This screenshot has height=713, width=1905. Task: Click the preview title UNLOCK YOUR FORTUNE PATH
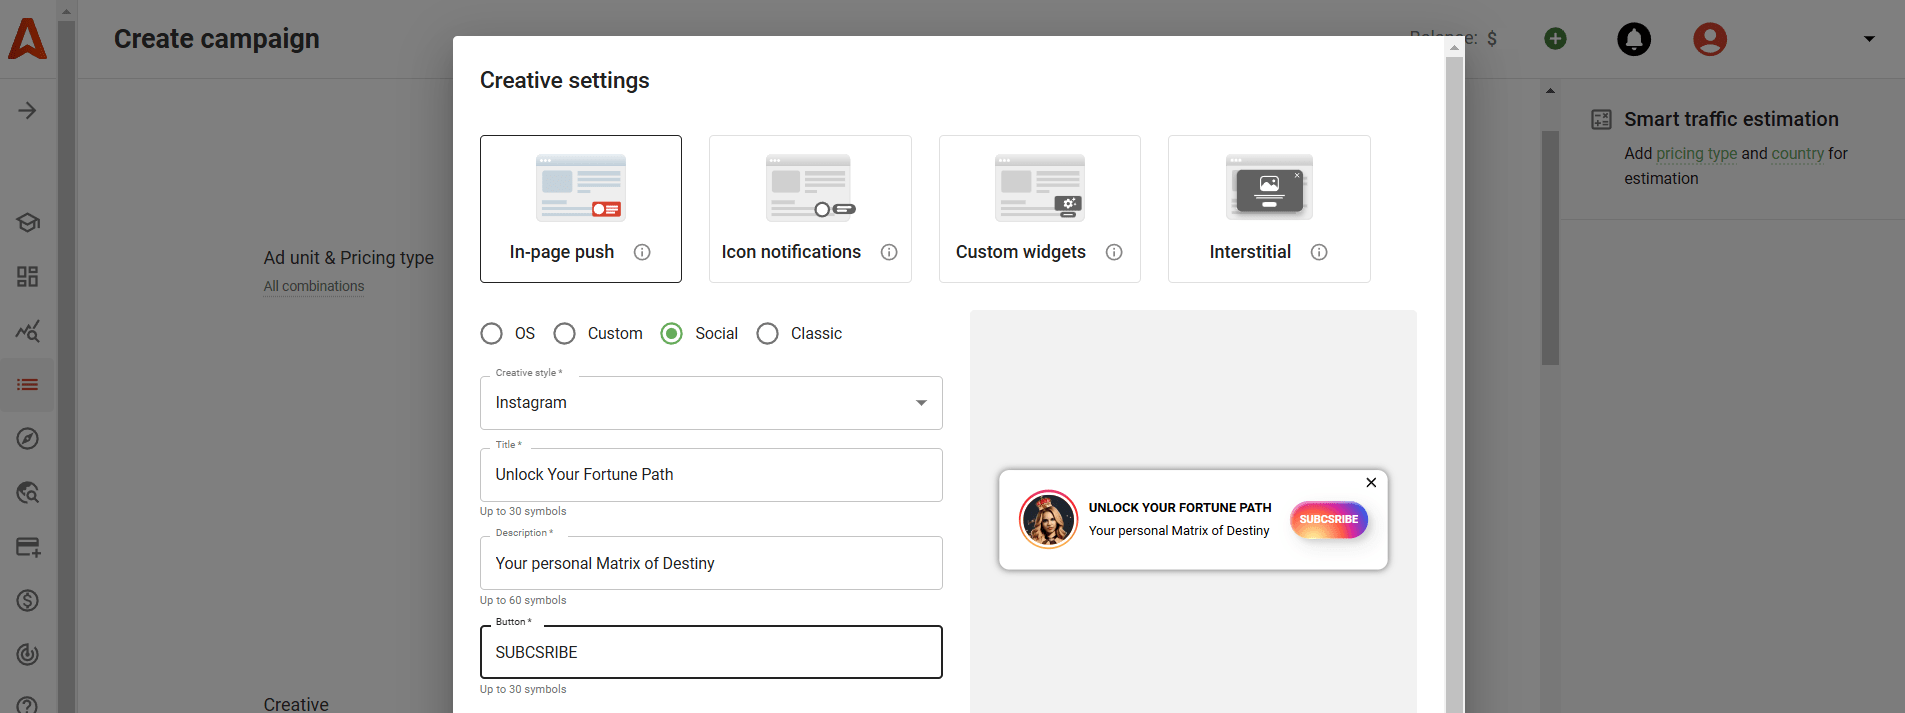1180,508
